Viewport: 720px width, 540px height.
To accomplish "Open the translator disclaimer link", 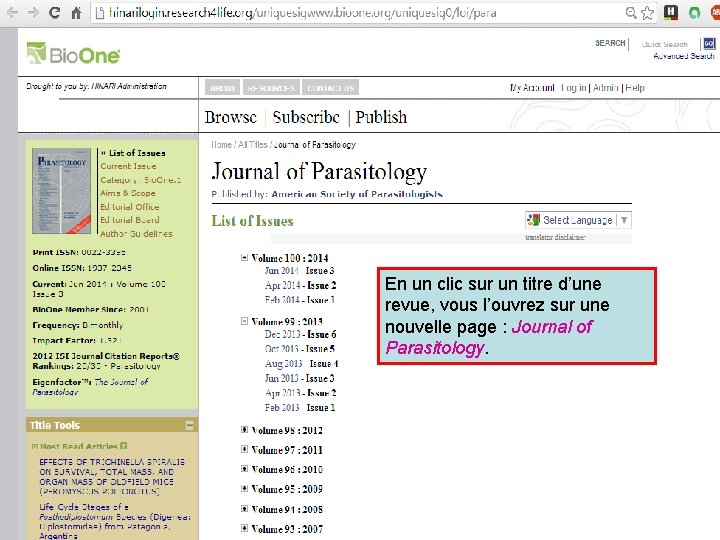I will click(555, 237).
